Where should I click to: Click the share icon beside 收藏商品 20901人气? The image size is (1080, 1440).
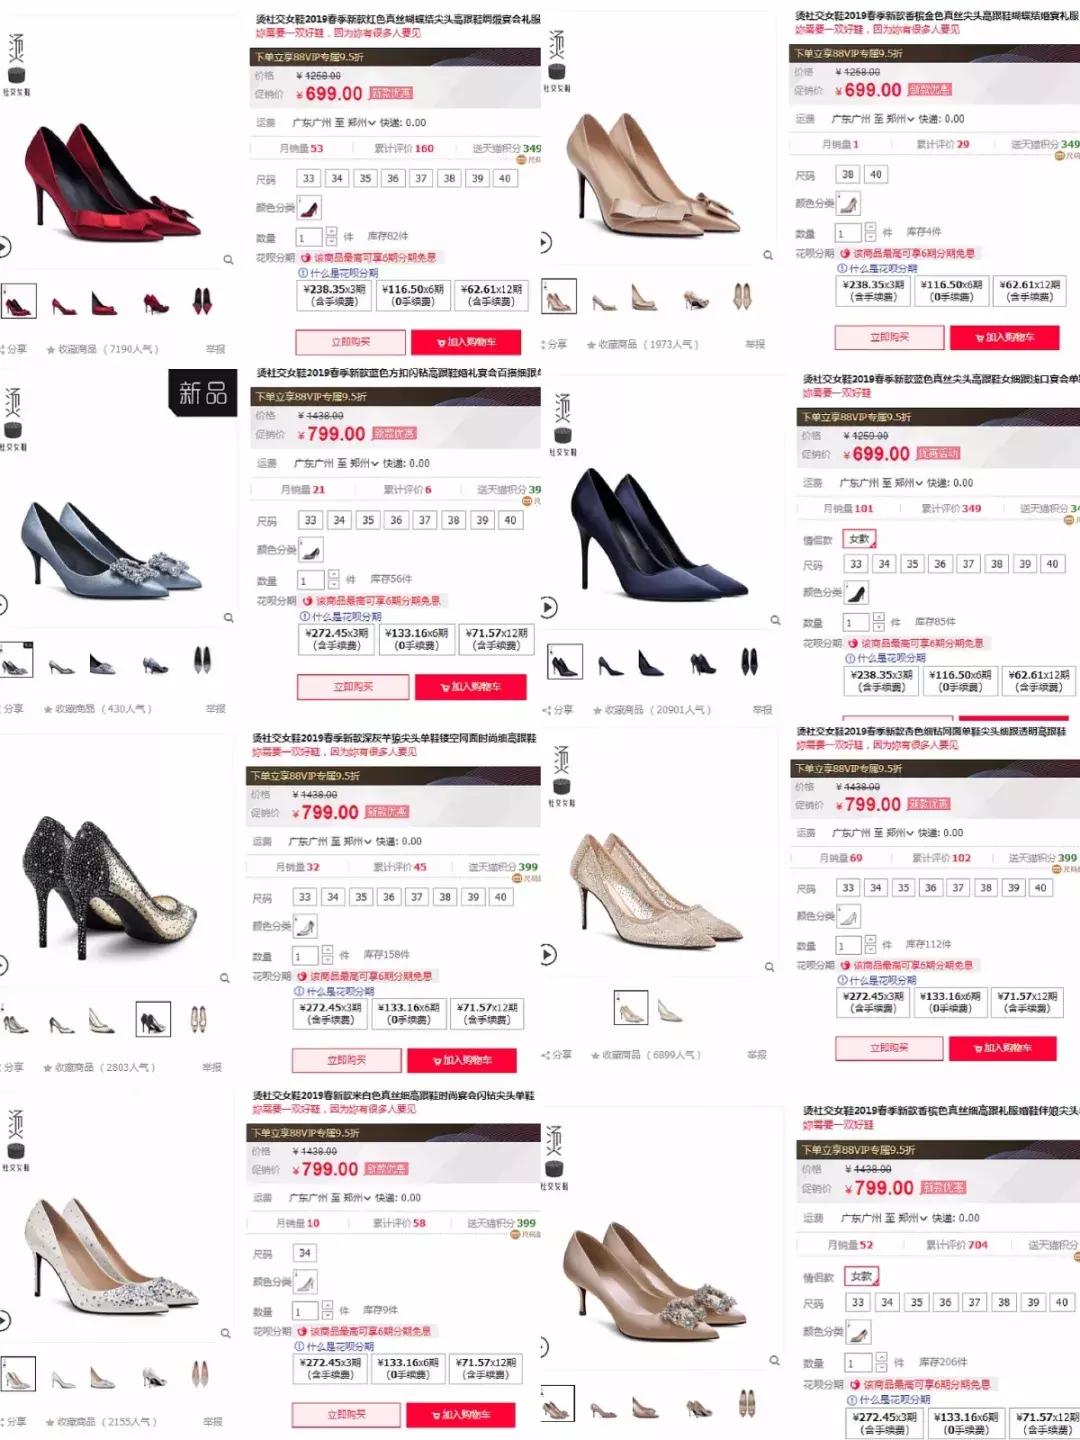coord(547,710)
